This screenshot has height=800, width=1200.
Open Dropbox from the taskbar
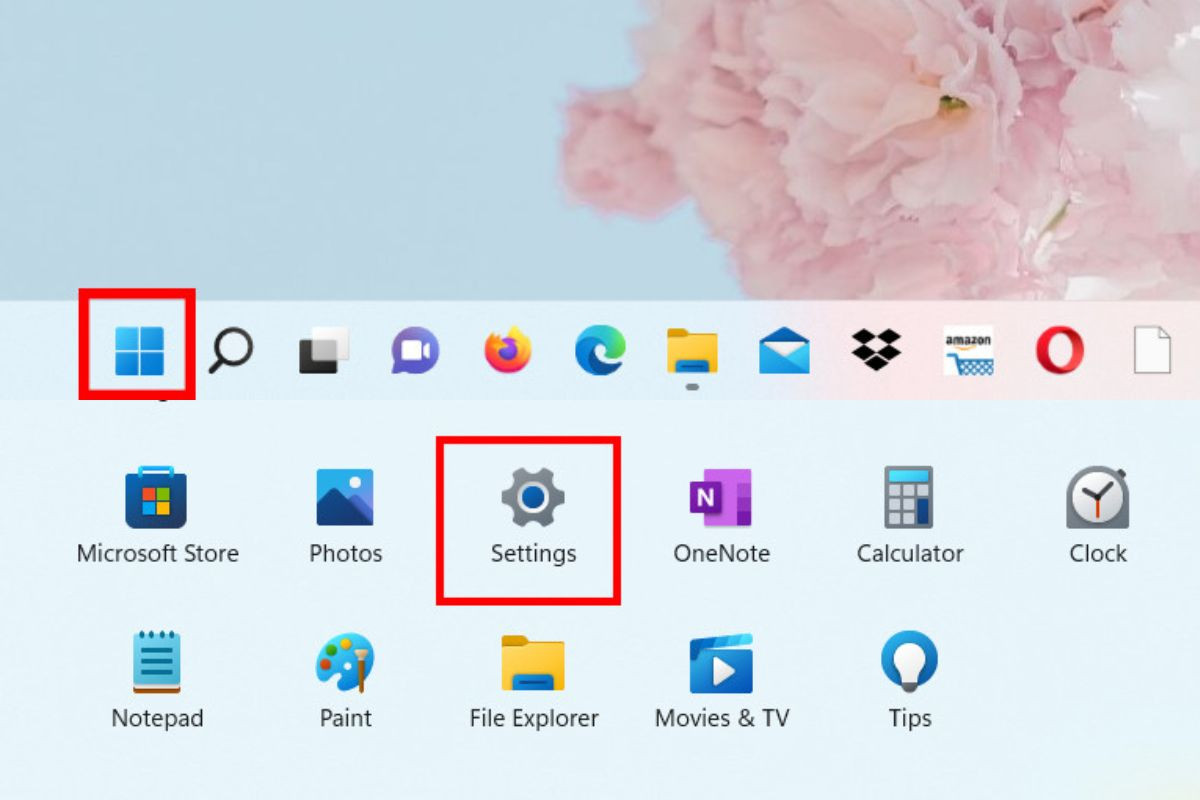pos(876,350)
